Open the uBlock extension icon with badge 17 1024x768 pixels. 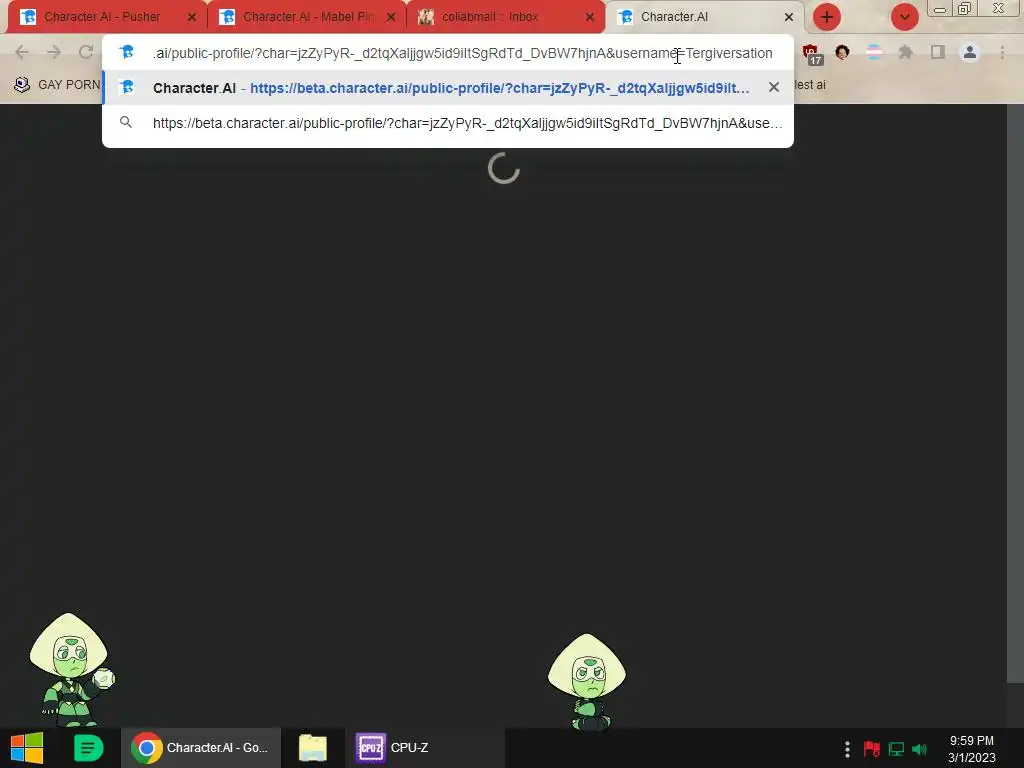[812, 54]
